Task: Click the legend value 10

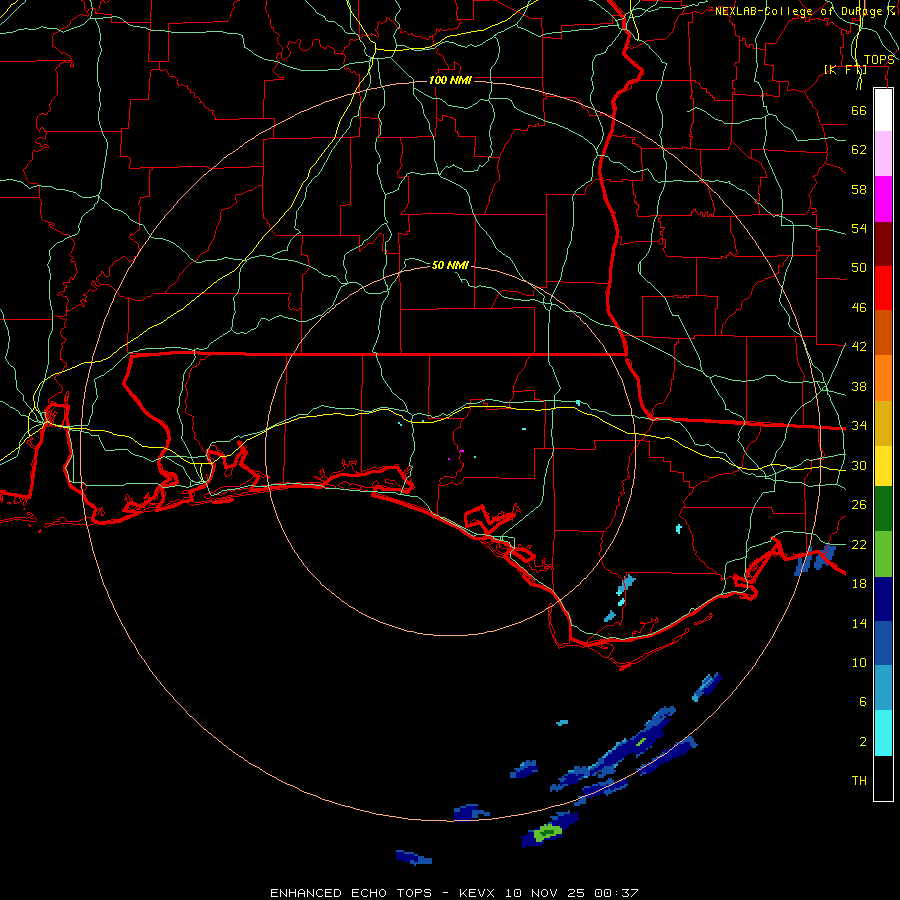Action: point(859,662)
